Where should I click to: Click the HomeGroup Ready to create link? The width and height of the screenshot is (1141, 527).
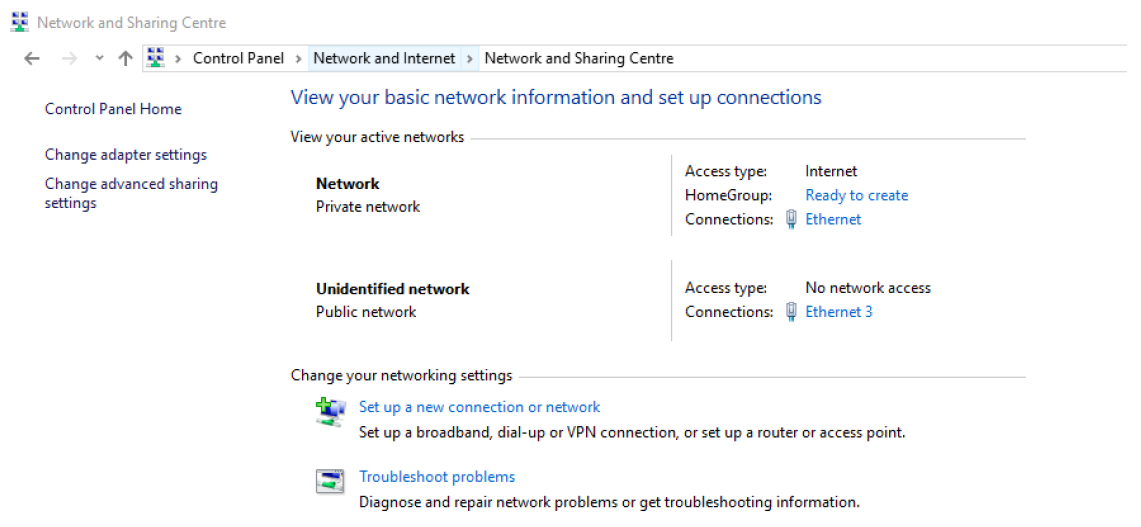click(856, 196)
